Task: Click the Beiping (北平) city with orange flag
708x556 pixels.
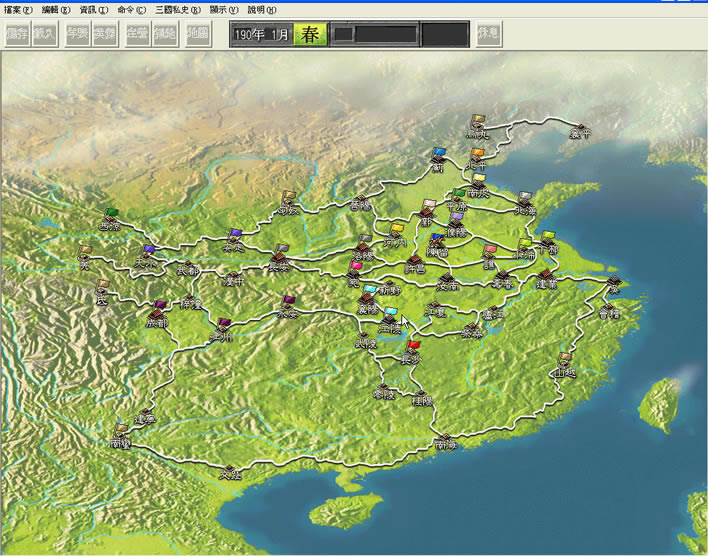Action: point(476,159)
